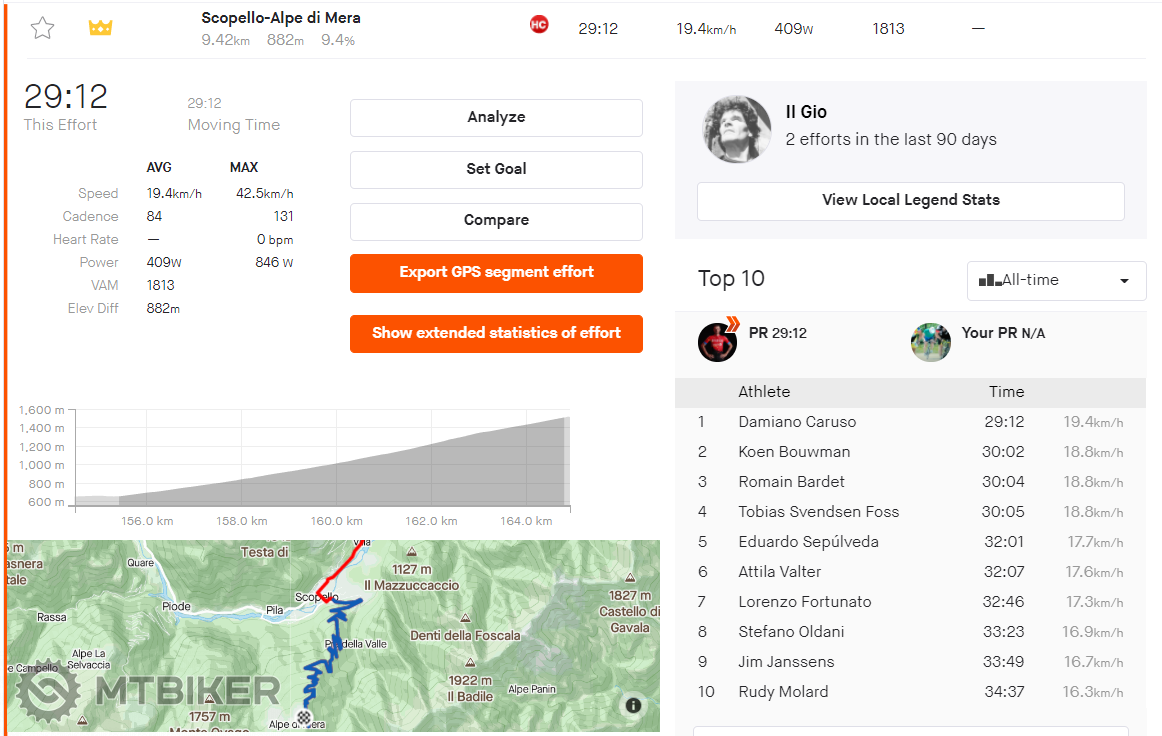This screenshot has width=1162, height=736.
Task: Open the Scopello-Alpe di Mera segment title
Action: [x=281, y=18]
